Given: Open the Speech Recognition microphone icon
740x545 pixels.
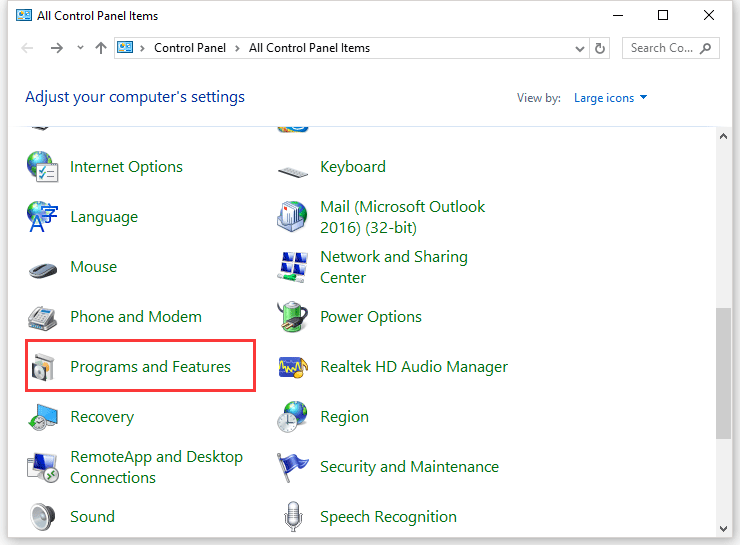Looking at the screenshot, I should pyautogui.click(x=293, y=517).
